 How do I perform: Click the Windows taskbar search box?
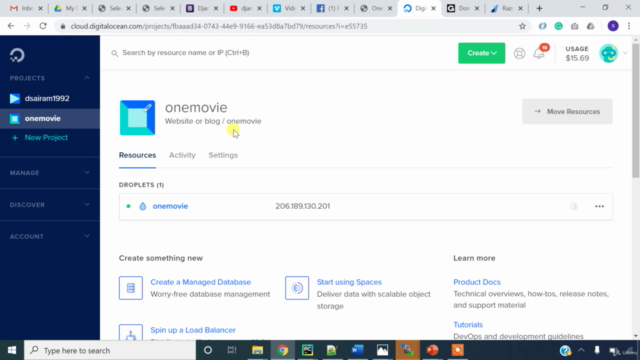110,350
